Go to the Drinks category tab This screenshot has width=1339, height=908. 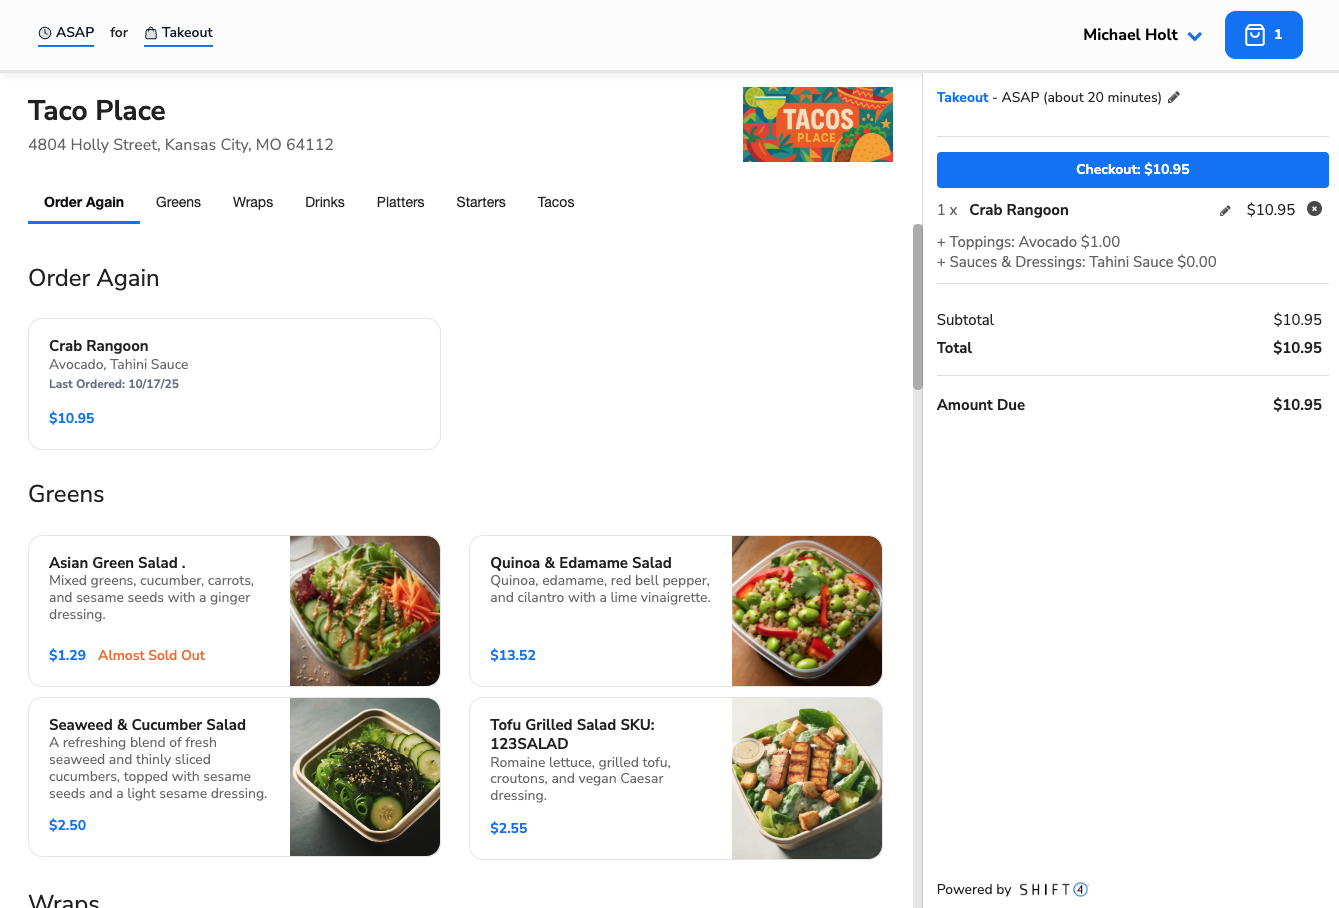[x=325, y=202]
